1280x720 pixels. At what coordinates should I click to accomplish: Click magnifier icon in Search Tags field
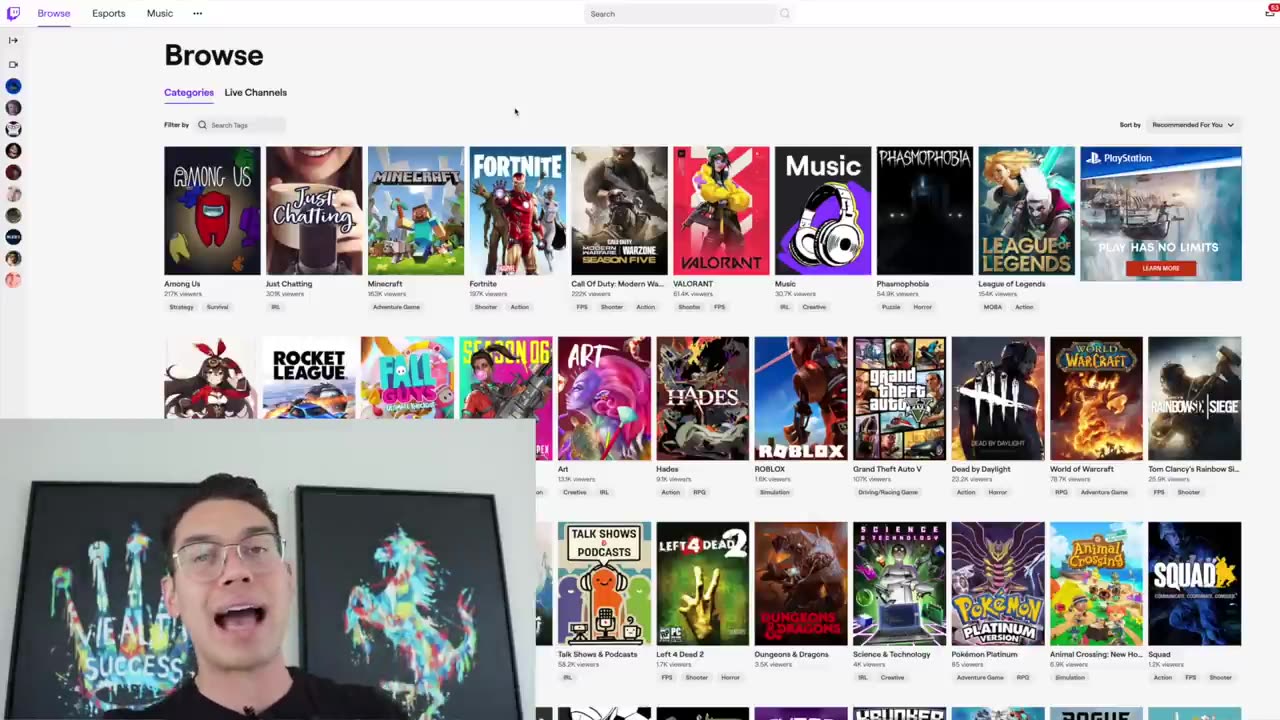tap(202, 125)
